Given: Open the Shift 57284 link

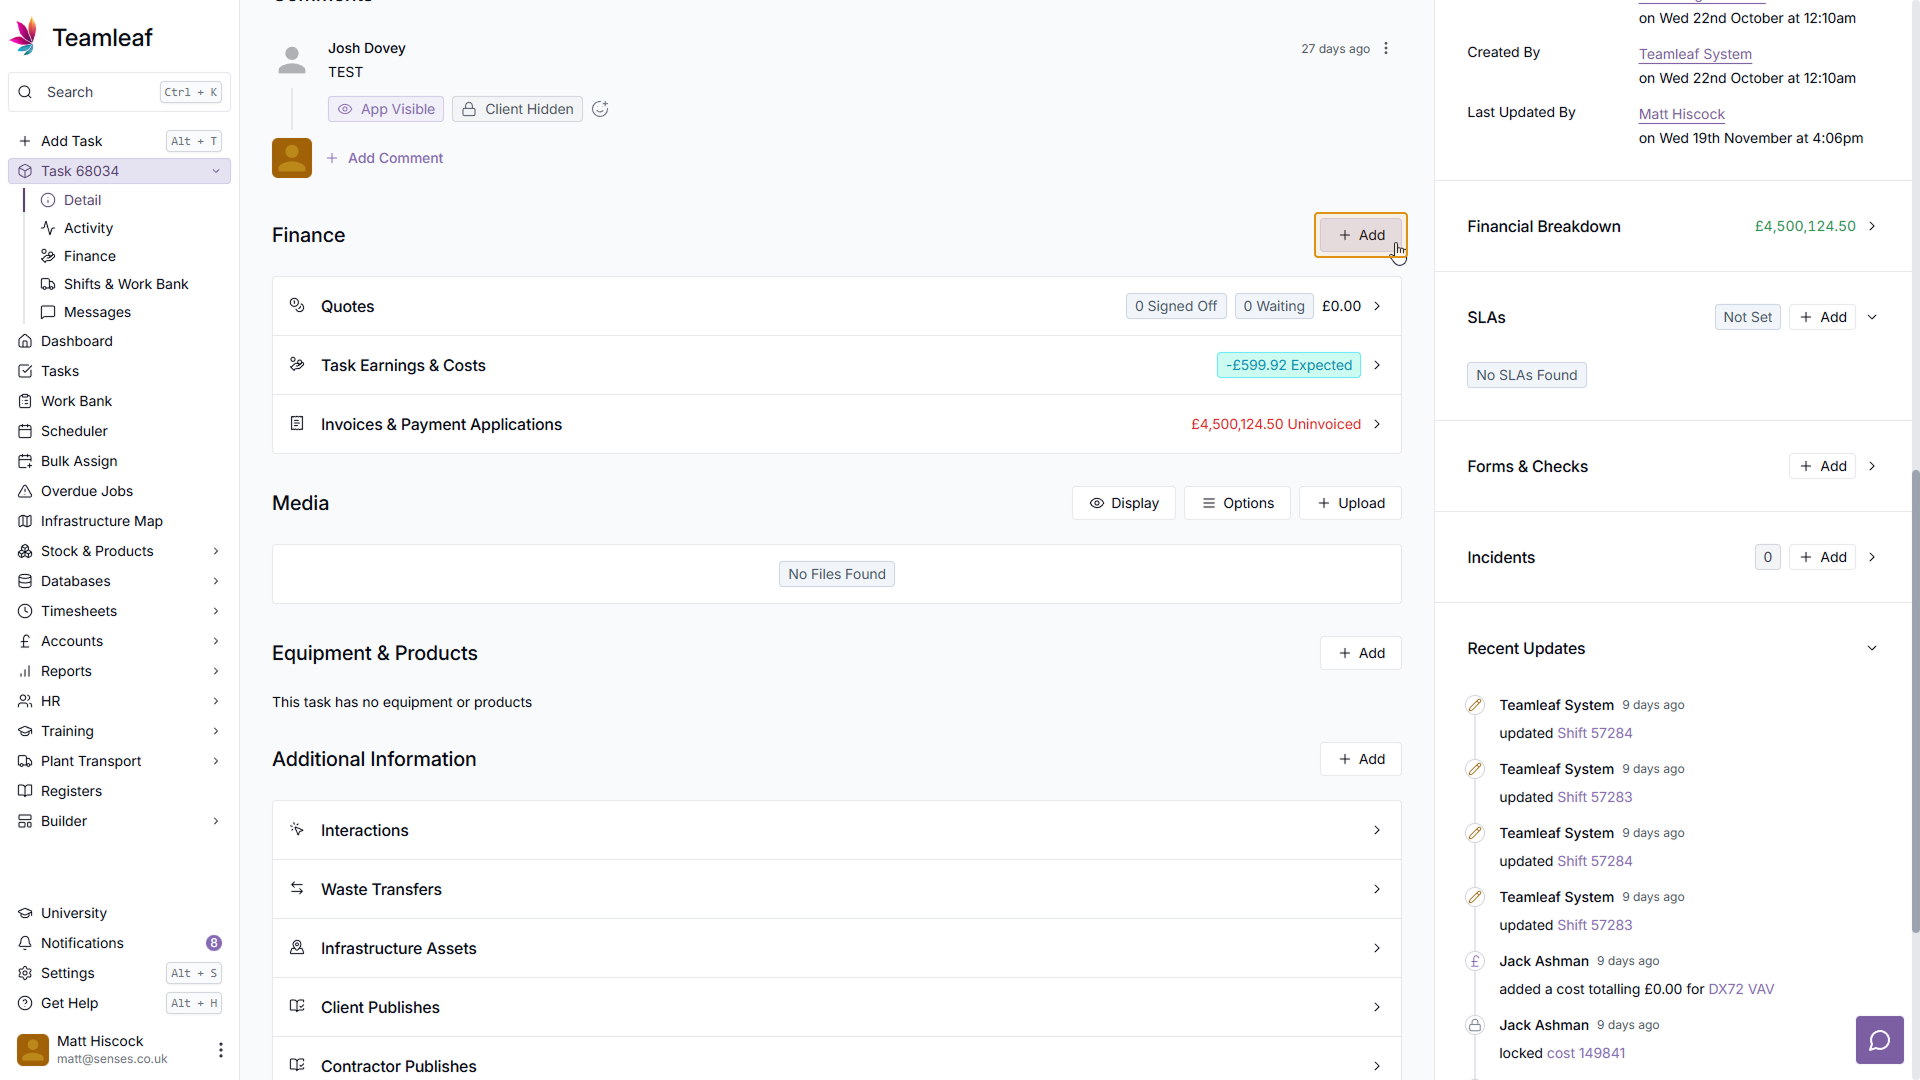Looking at the screenshot, I should pos(1594,733).
